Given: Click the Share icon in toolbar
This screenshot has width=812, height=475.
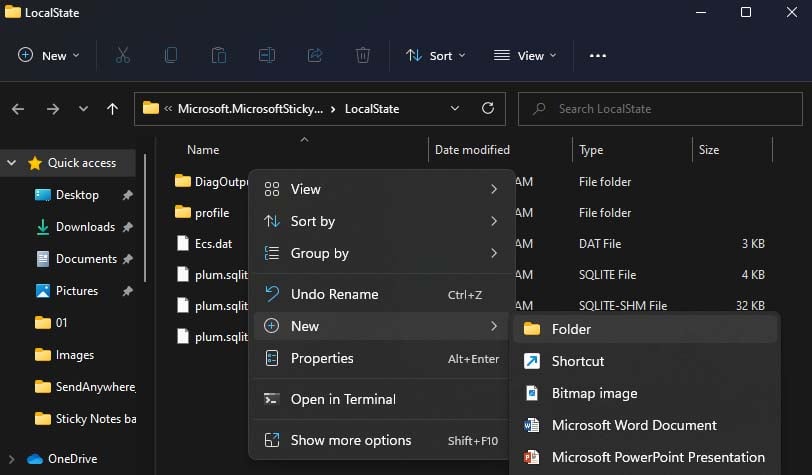Looking at the screenshot, I should [x=315, y=56].
